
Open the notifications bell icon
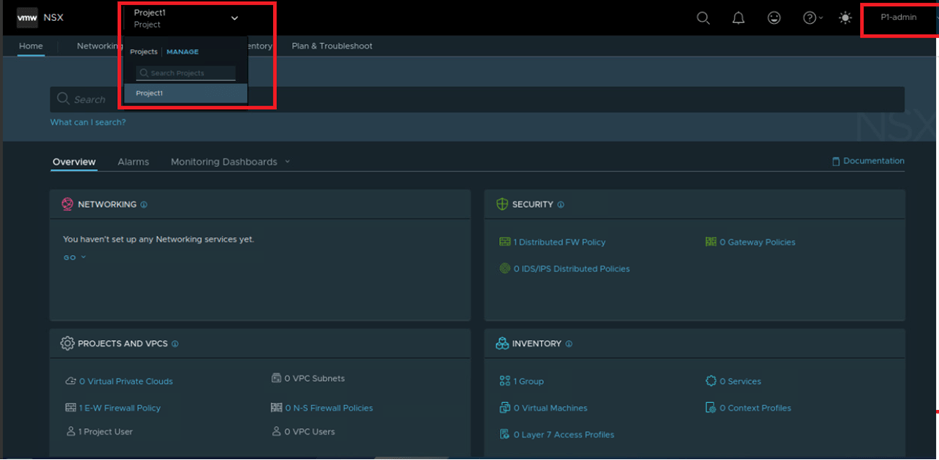(x=738, y=18)
